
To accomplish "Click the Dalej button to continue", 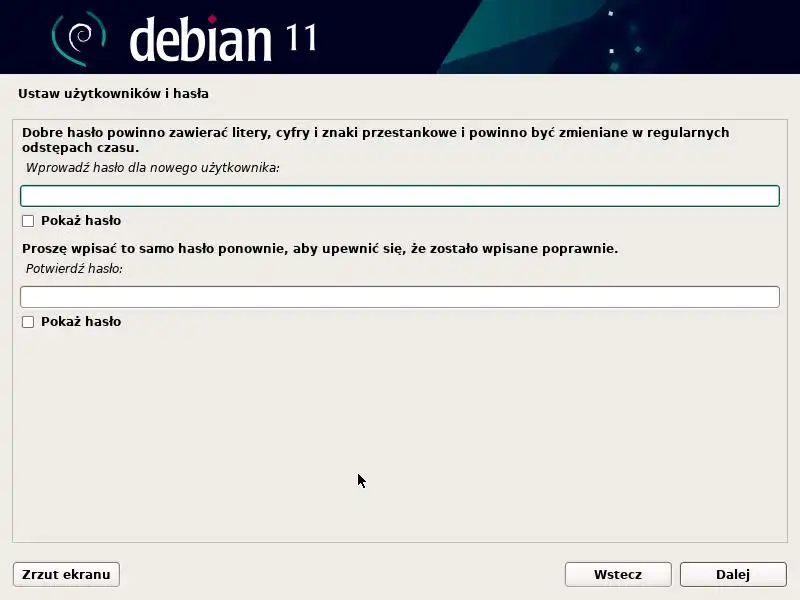I will tap(733, 574).
